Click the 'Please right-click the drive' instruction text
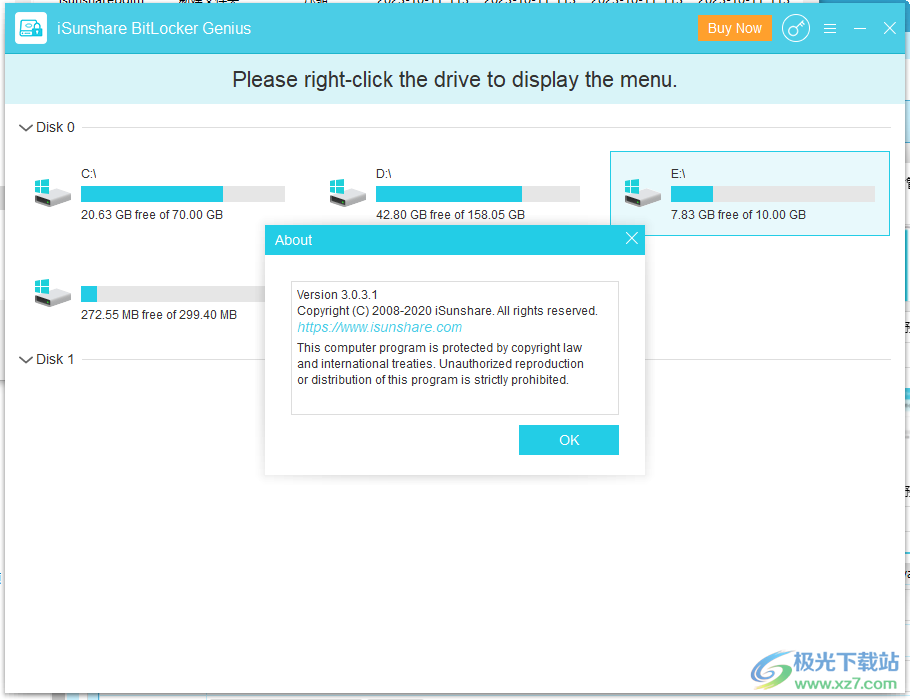The image size is (910, 700). pyautogui.click(x=454, y=80)
